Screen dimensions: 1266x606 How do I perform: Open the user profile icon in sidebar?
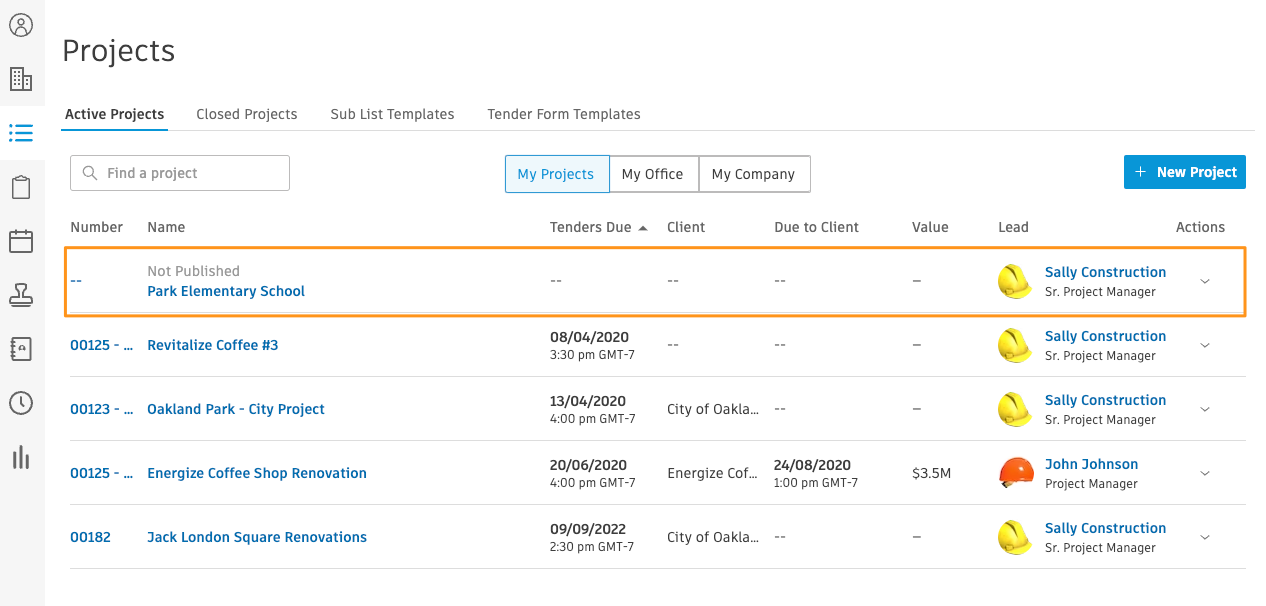[x=21, y=25]
